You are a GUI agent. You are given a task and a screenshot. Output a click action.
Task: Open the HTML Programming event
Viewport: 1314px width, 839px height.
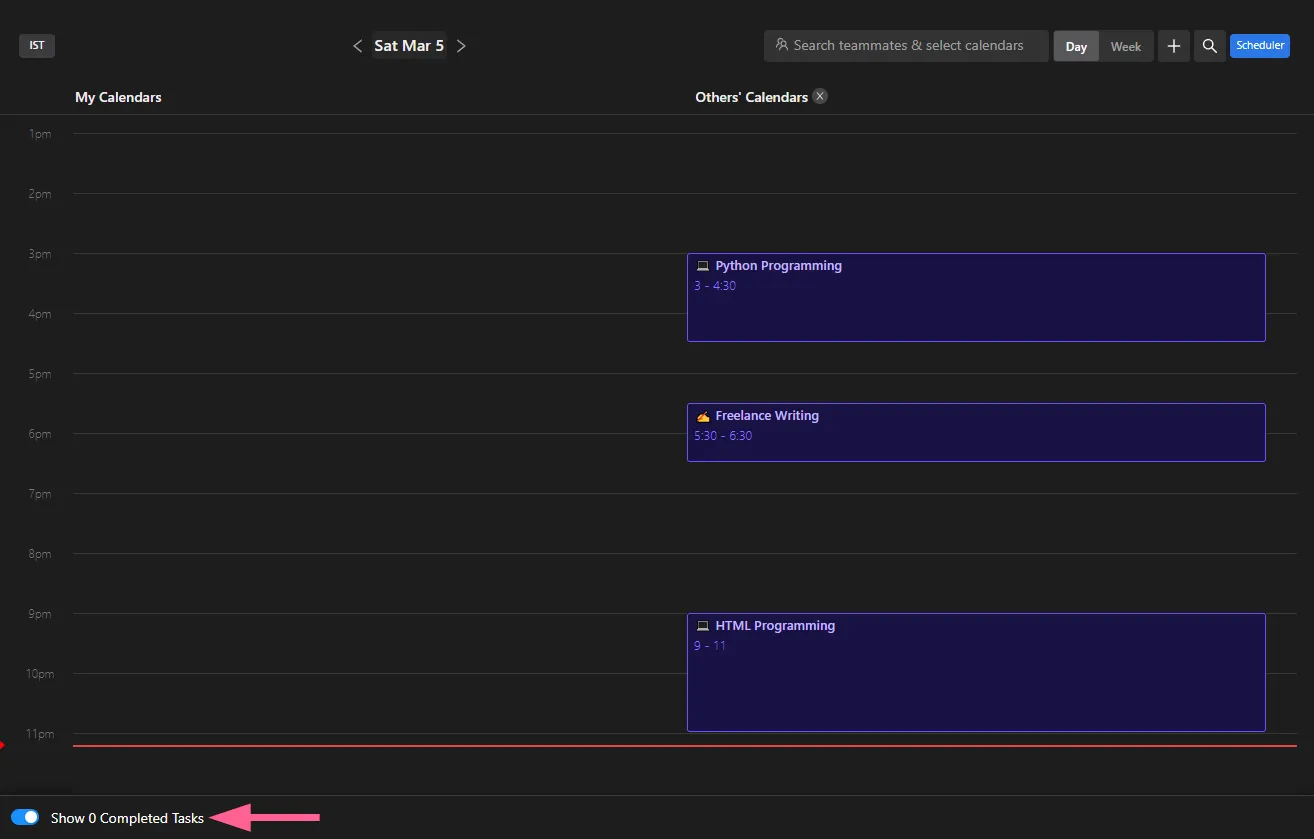[x=976, y=672]
